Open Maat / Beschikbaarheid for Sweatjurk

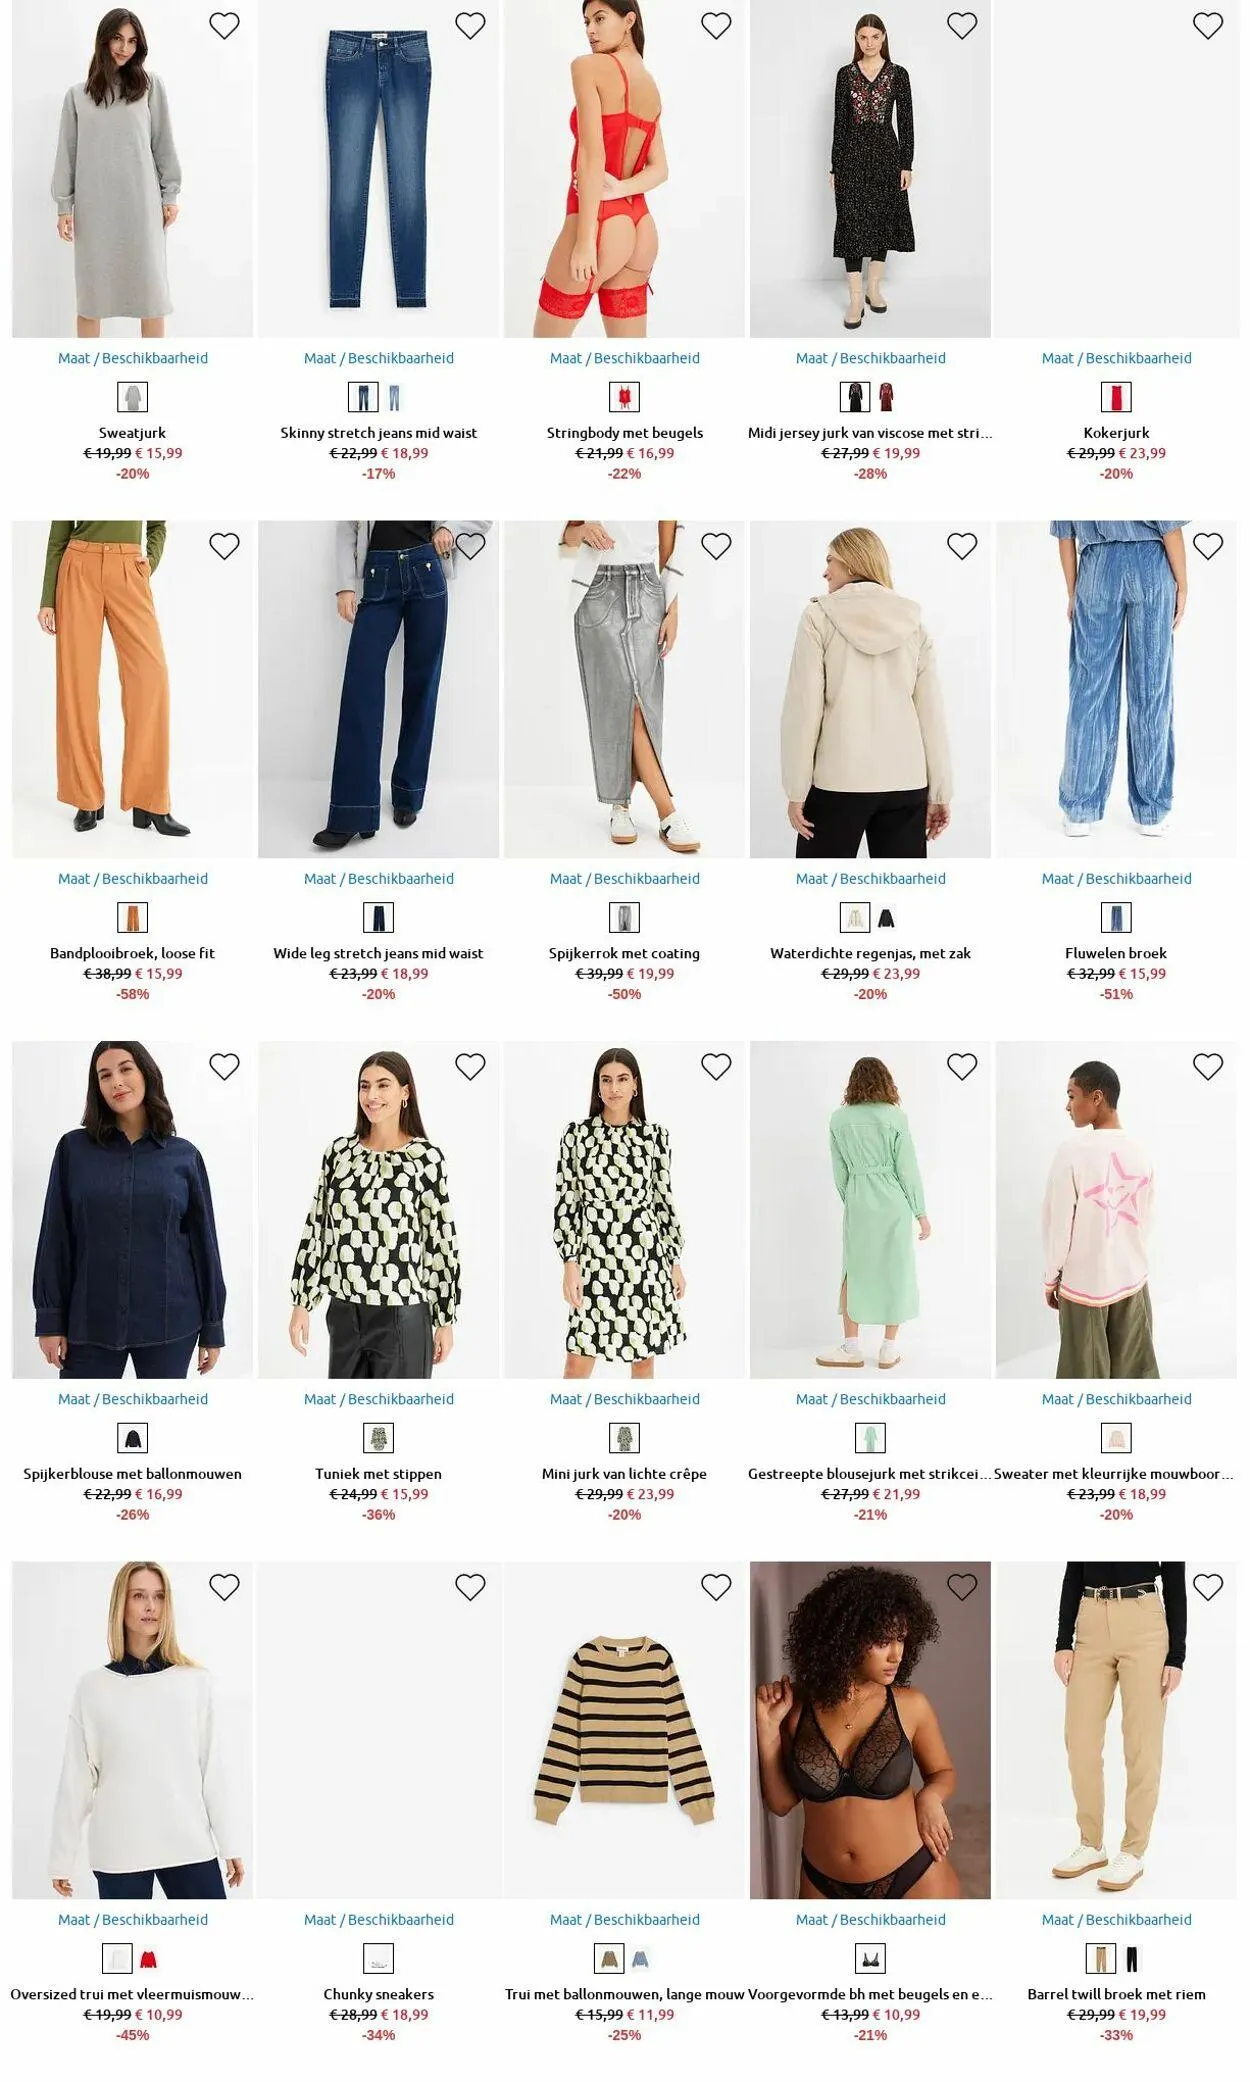point(133,358)
